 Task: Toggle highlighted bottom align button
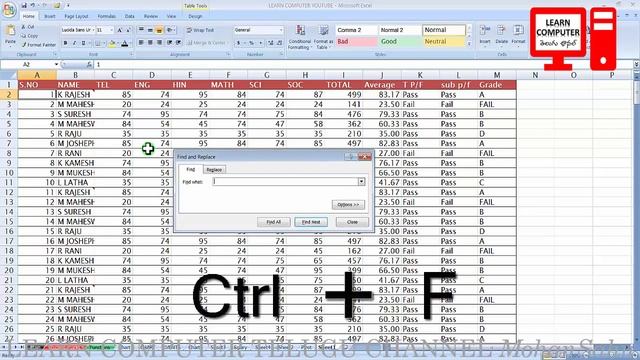coord(159,30)
